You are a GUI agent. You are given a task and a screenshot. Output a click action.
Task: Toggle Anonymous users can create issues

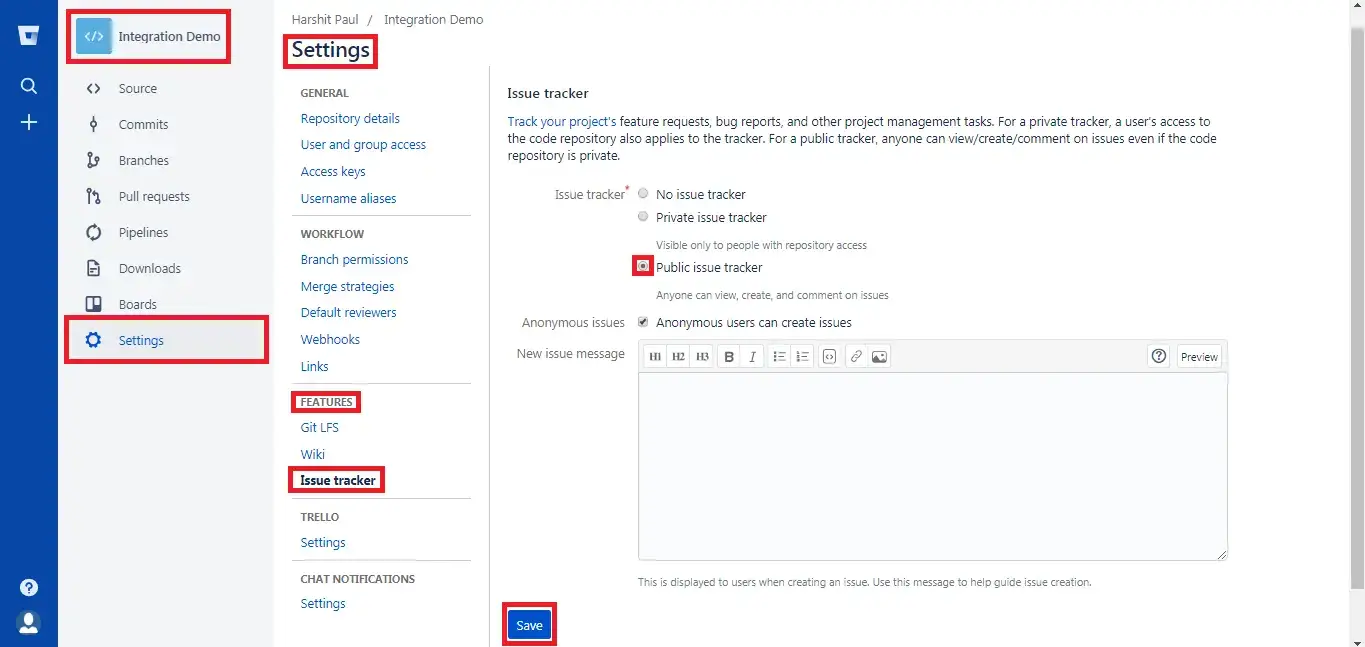pyautogui.click(x=643, y=322)
